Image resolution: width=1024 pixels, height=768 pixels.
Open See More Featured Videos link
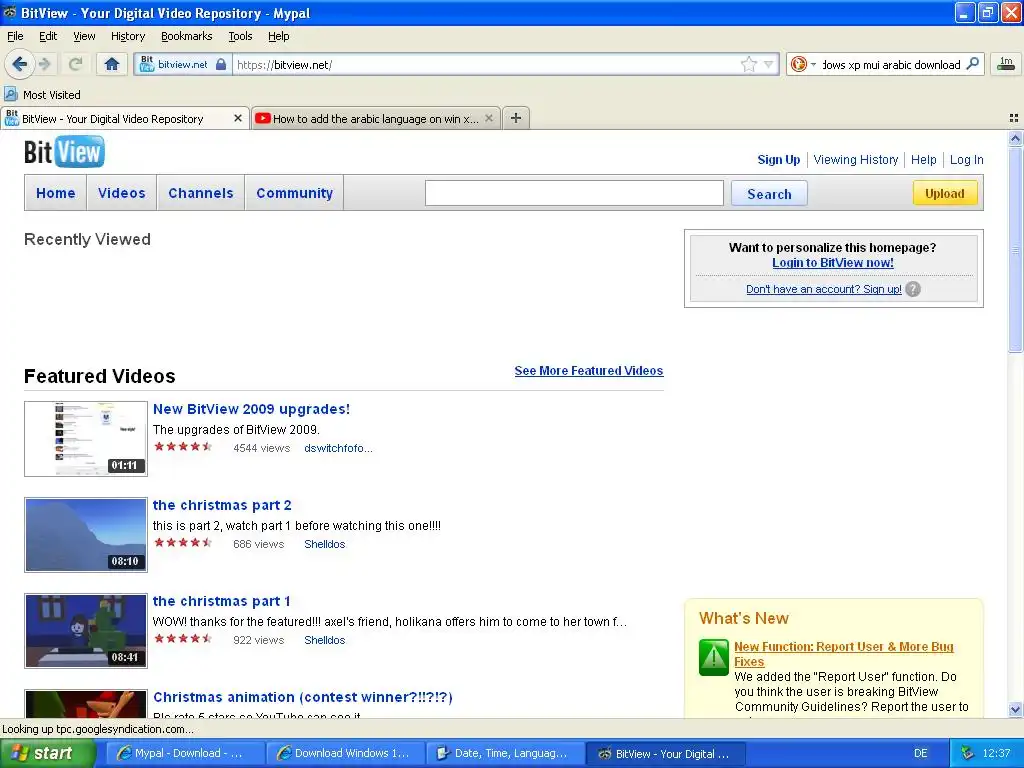point(588,371)
